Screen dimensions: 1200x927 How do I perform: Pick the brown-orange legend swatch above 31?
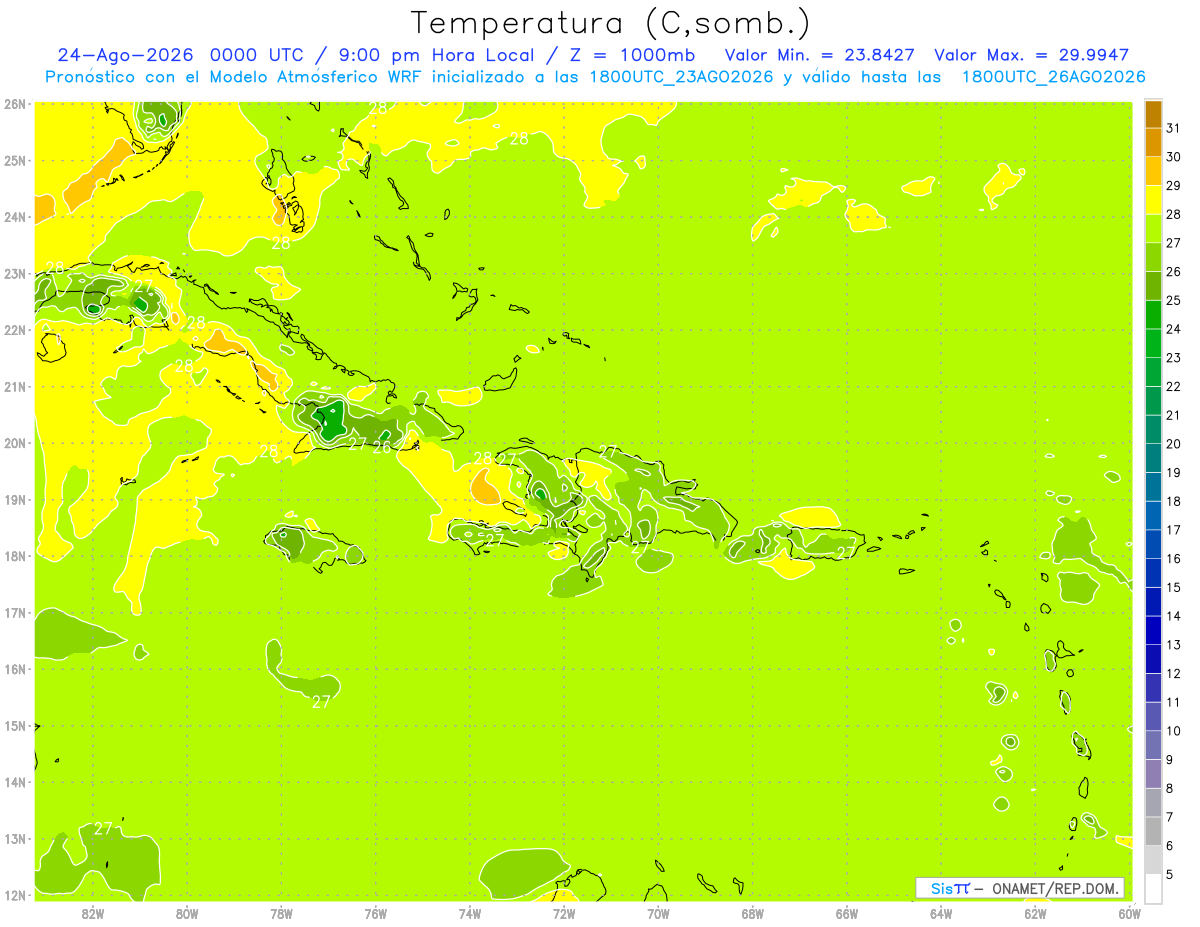coord(1153,113)
